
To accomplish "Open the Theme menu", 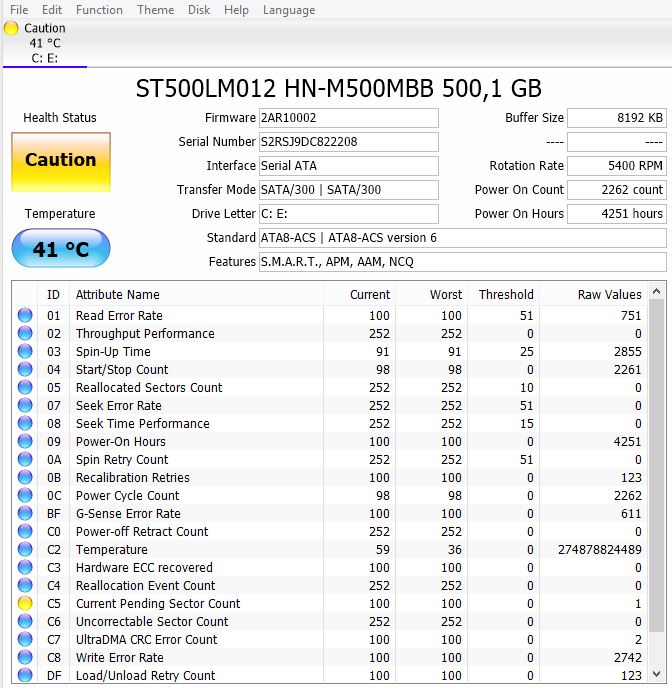I will click(x=155, y=10).
